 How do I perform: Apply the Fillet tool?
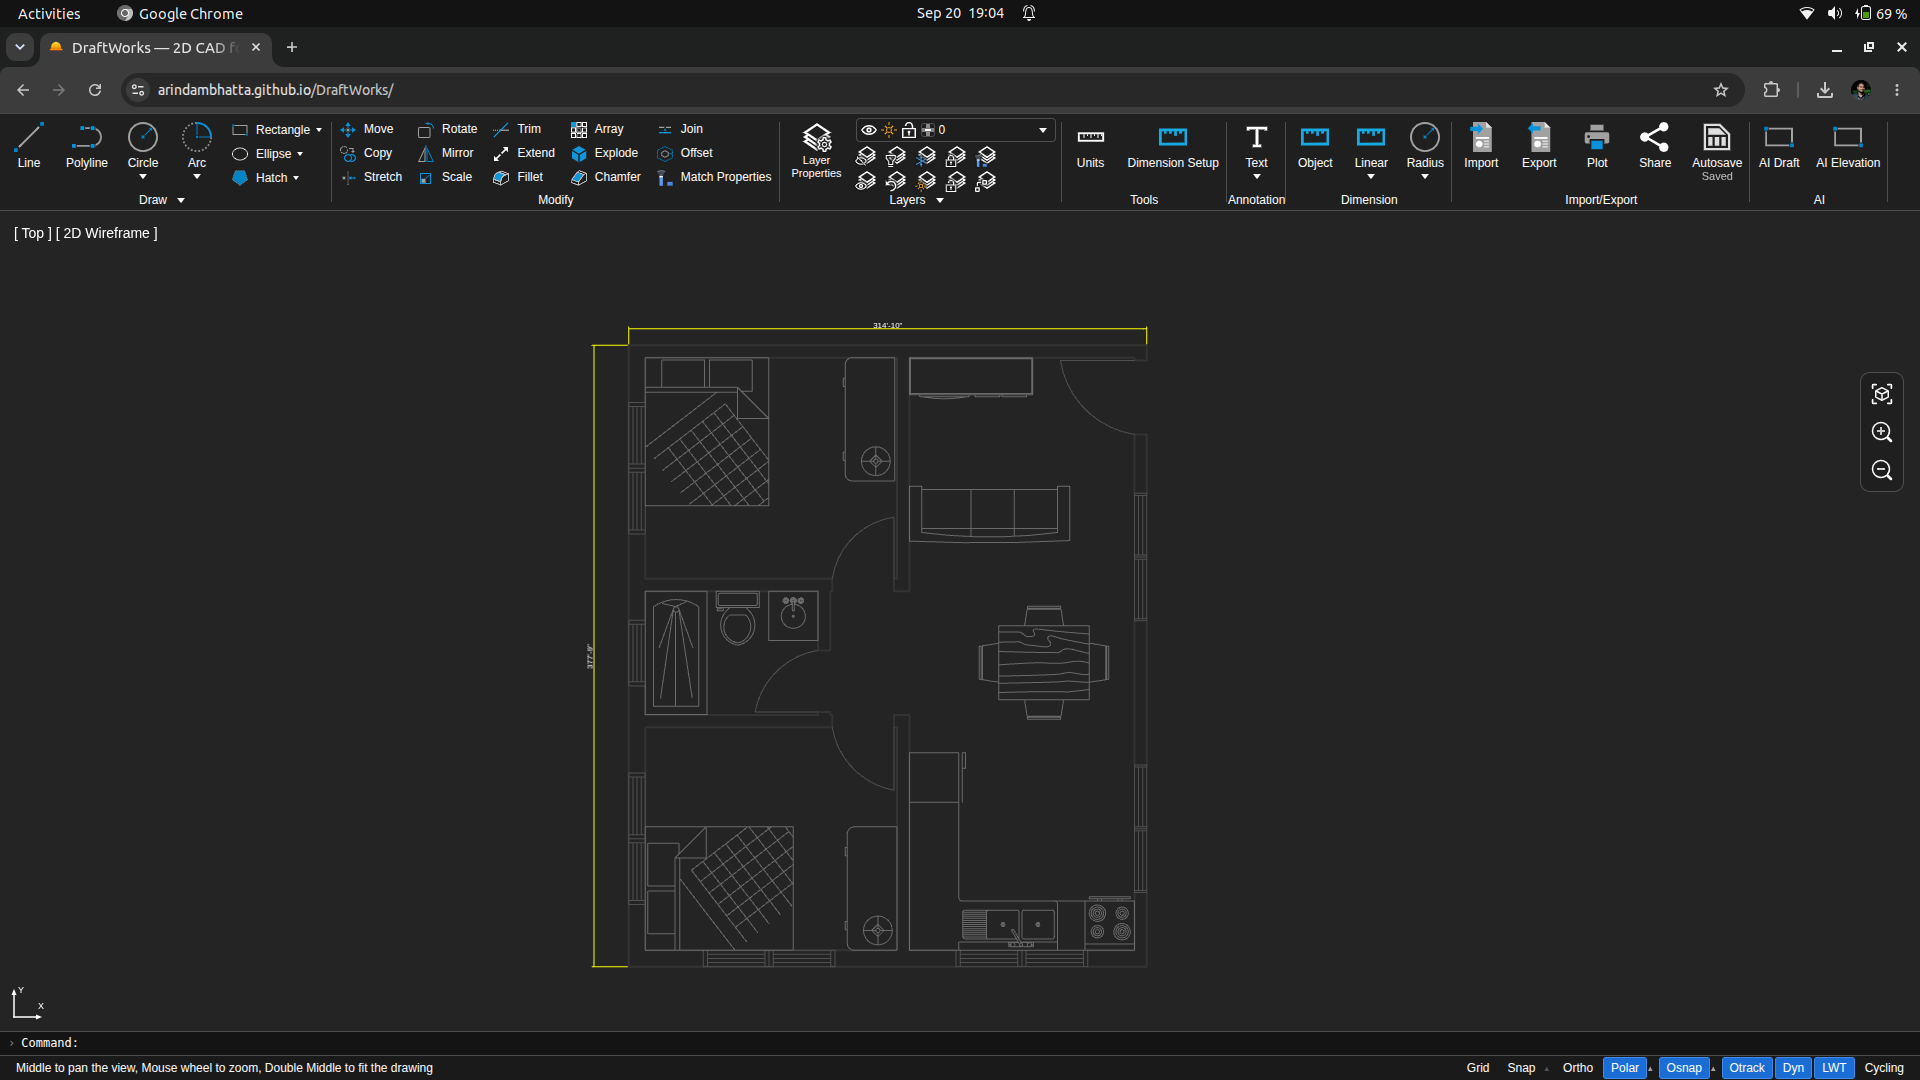[518, 177]
